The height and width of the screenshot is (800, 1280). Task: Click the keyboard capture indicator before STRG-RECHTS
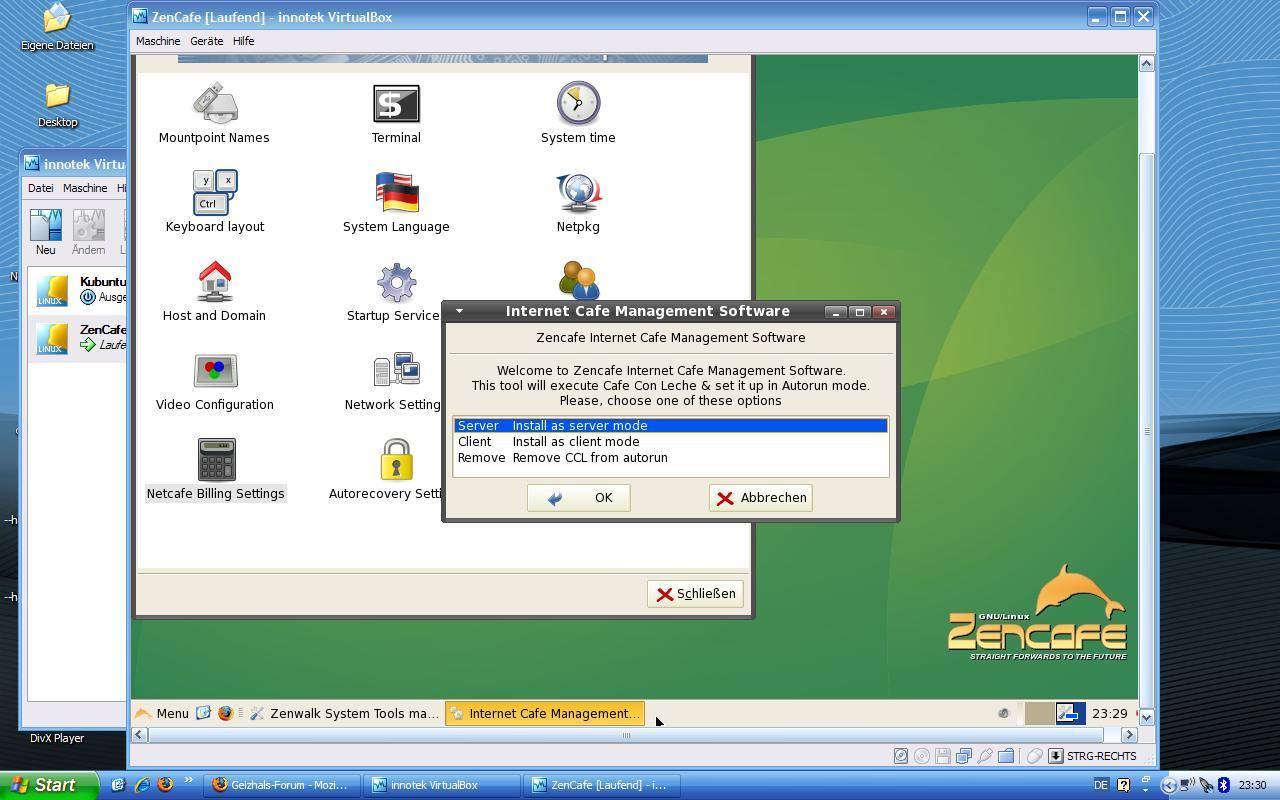click(x=1055, y=756)
